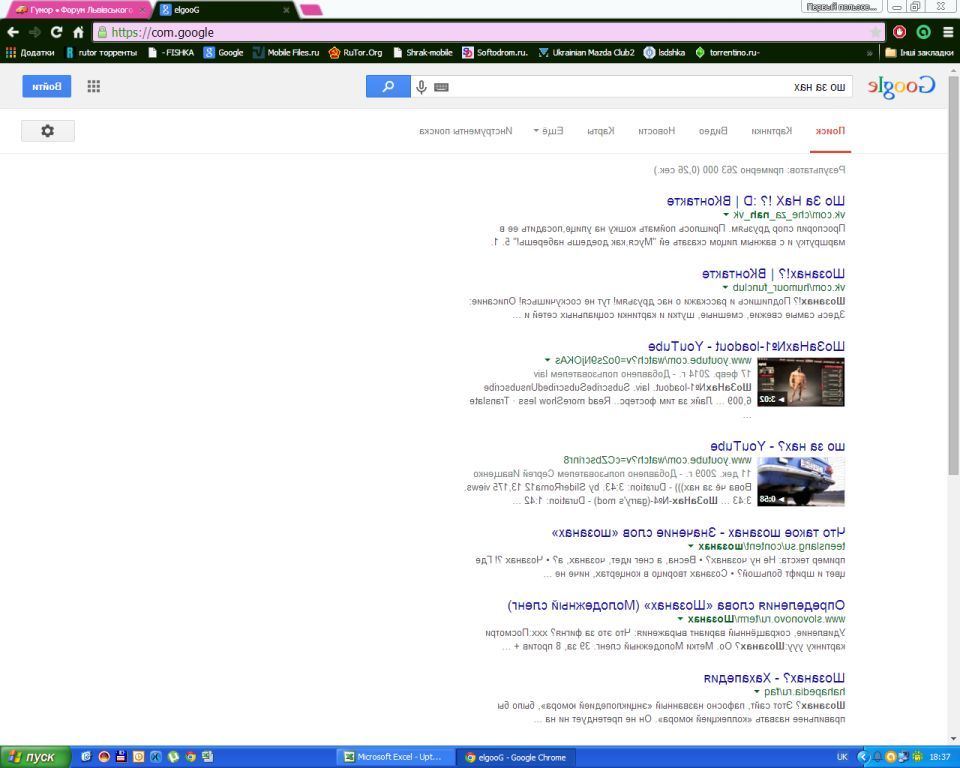Expand the Ещё dropdown menu
Viewport: 960px width, 768px height.
coord(549,131)
